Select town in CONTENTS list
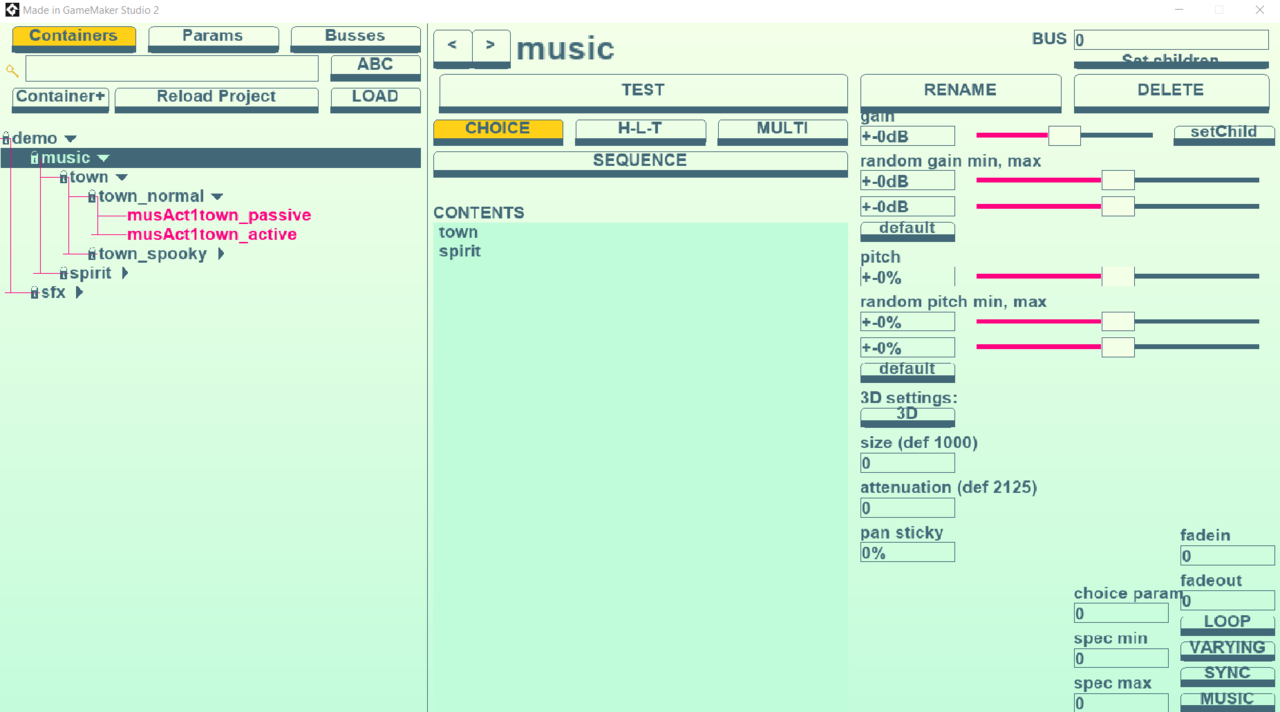Viewport: 1280px width, 712px height. click(458, 232)
